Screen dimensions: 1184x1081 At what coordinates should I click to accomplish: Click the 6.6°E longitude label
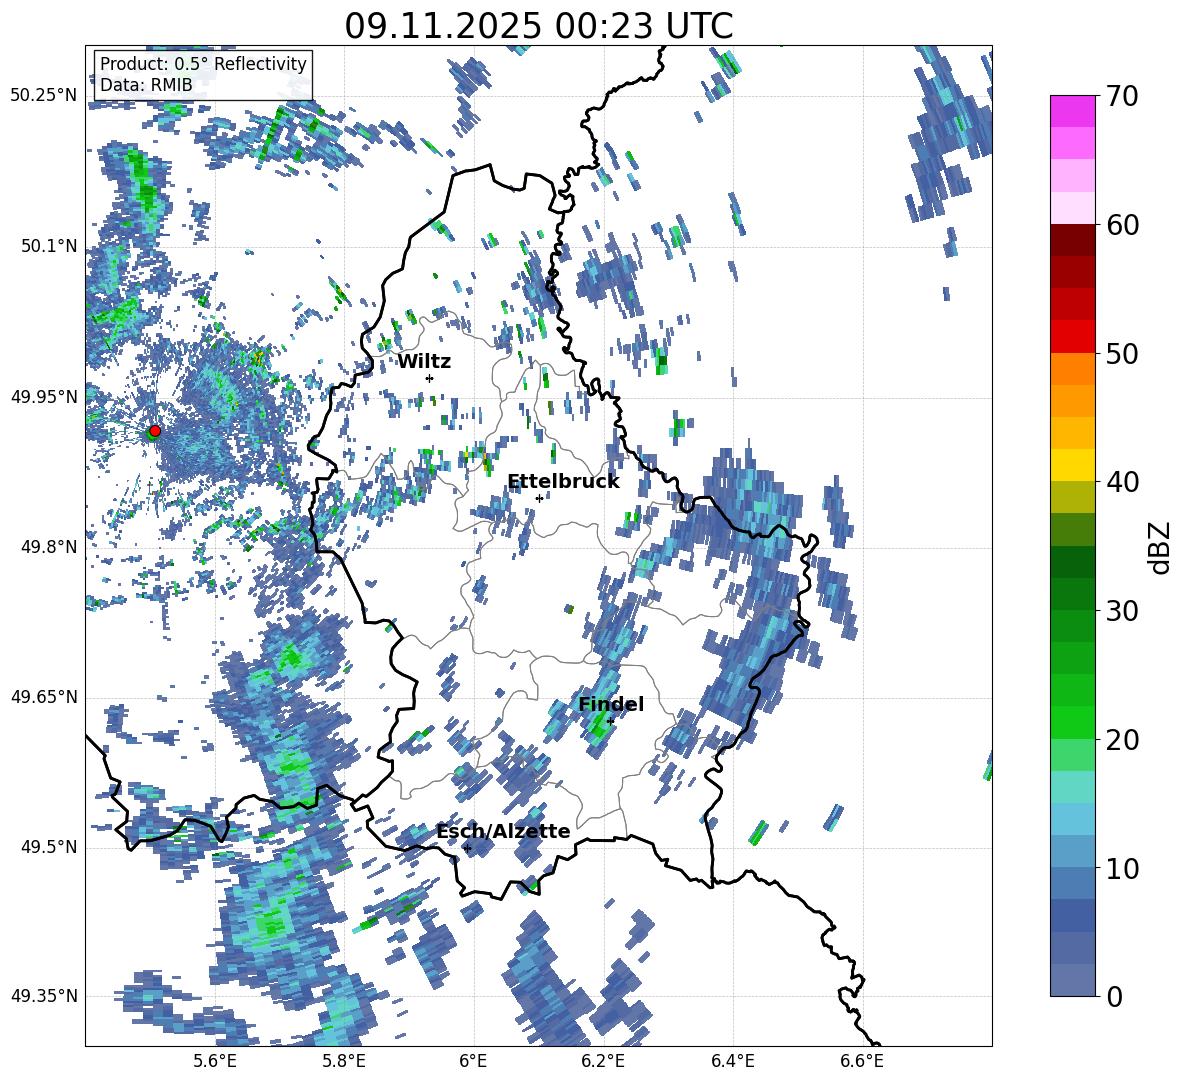tap(862, 1061)
